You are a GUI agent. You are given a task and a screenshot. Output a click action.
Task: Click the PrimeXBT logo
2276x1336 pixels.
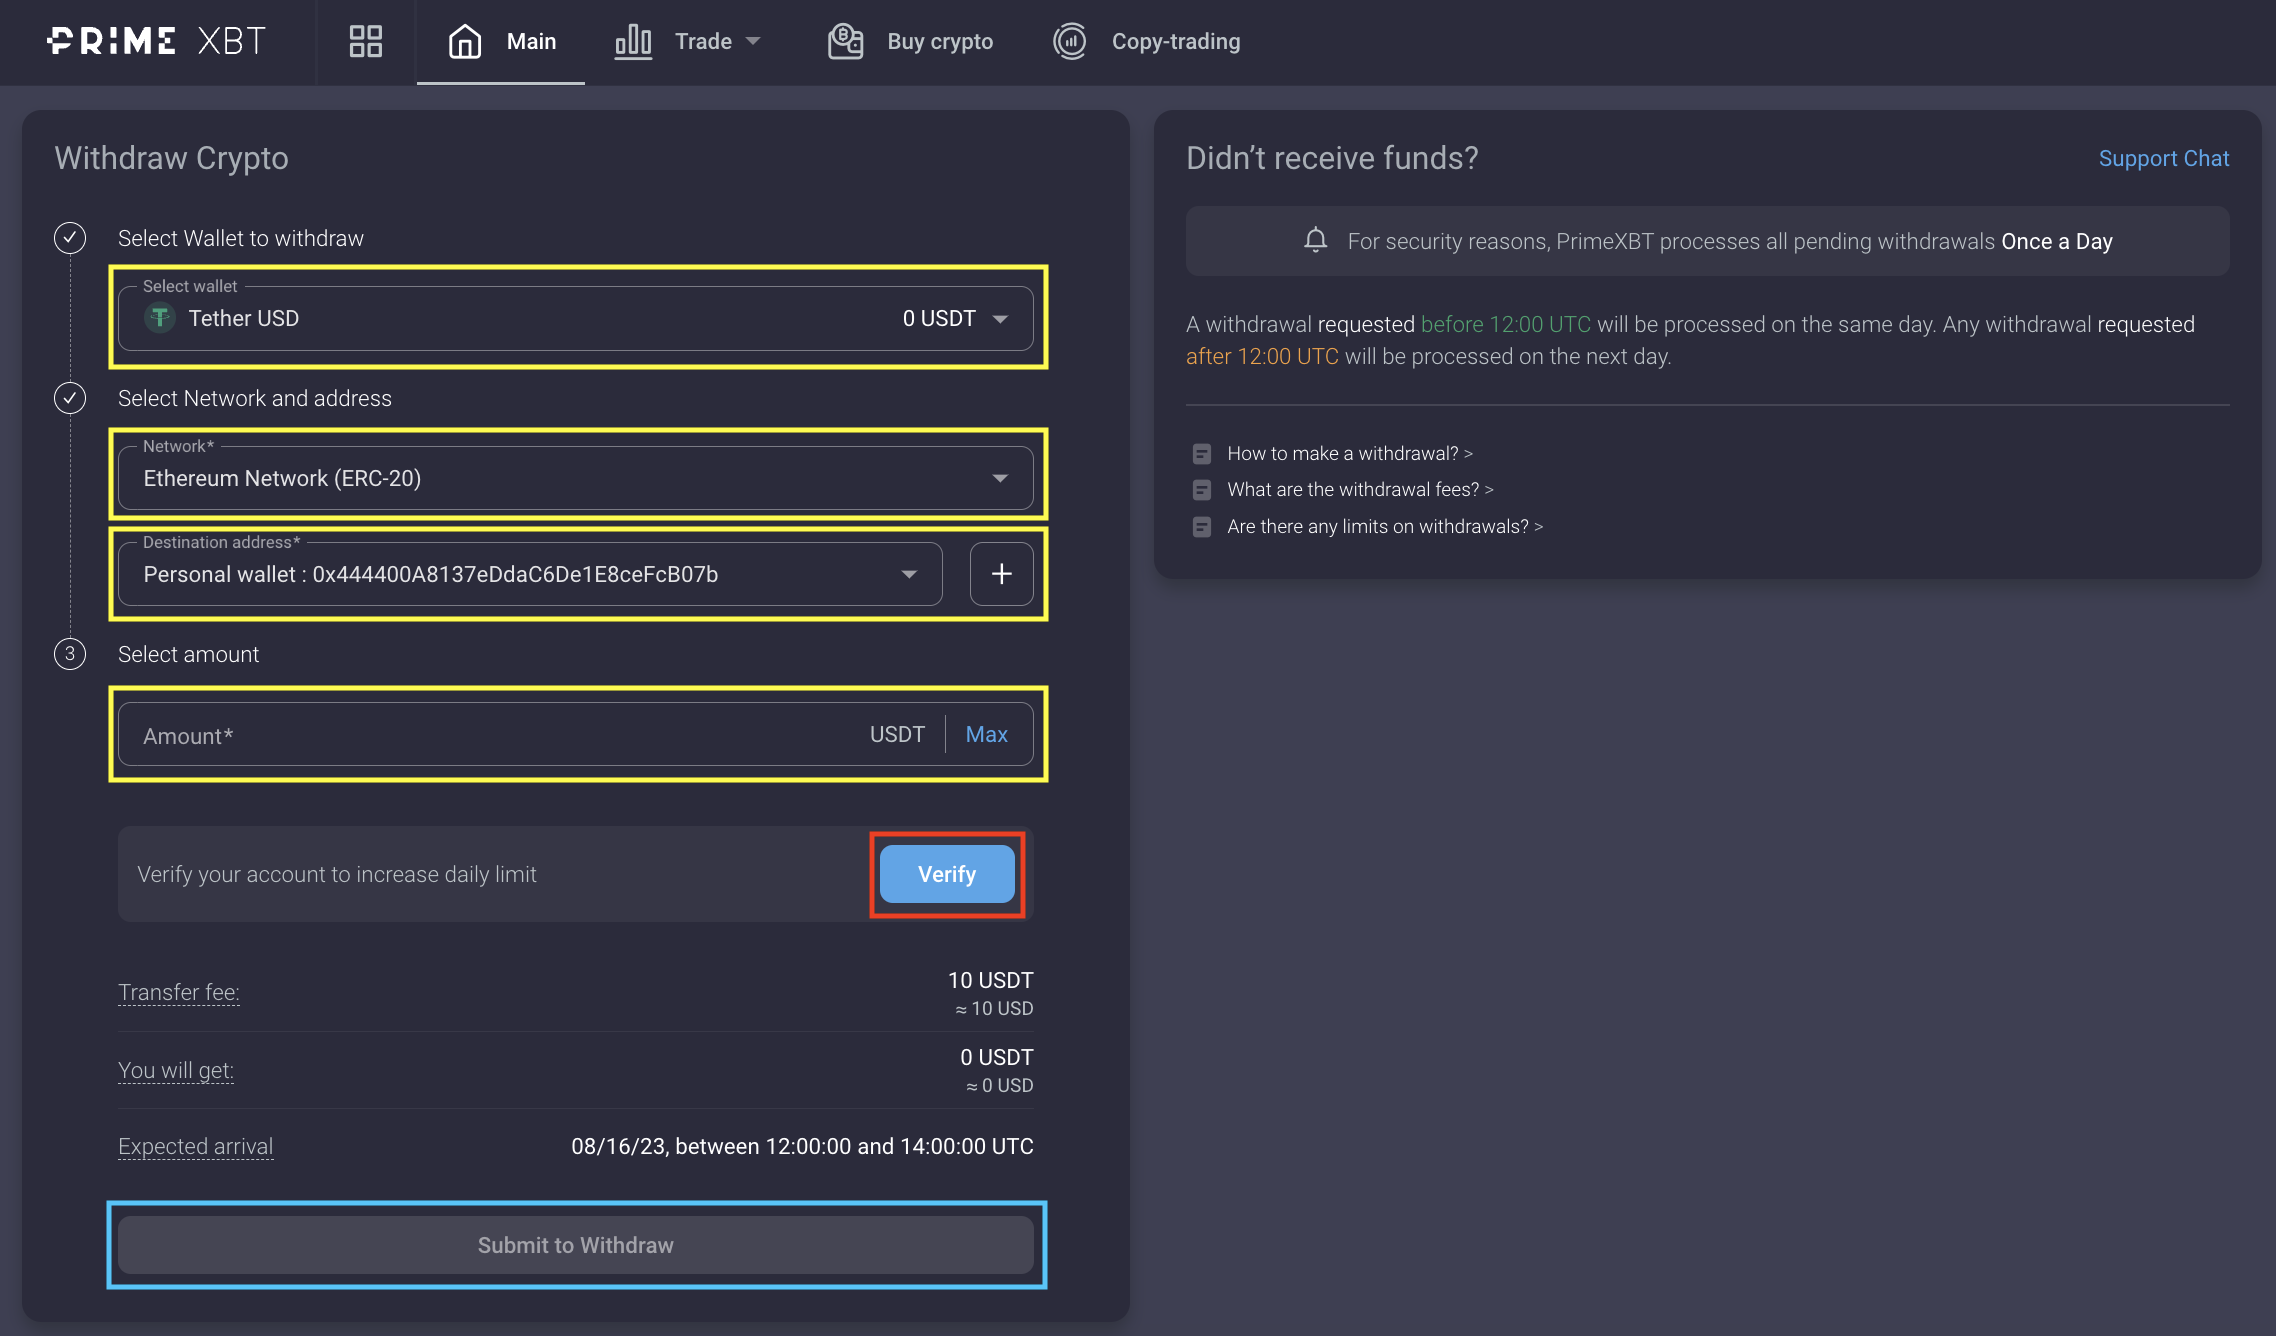pos(156,41)
